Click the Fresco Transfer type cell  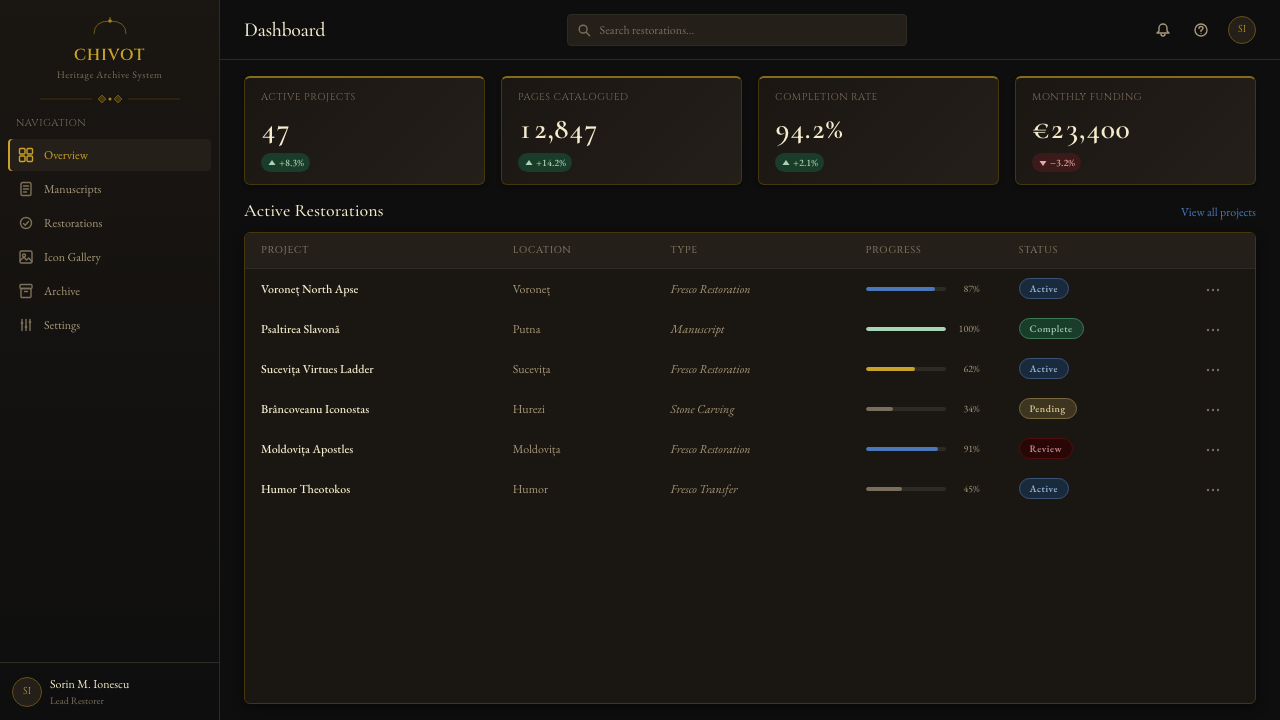coord(704,489)
